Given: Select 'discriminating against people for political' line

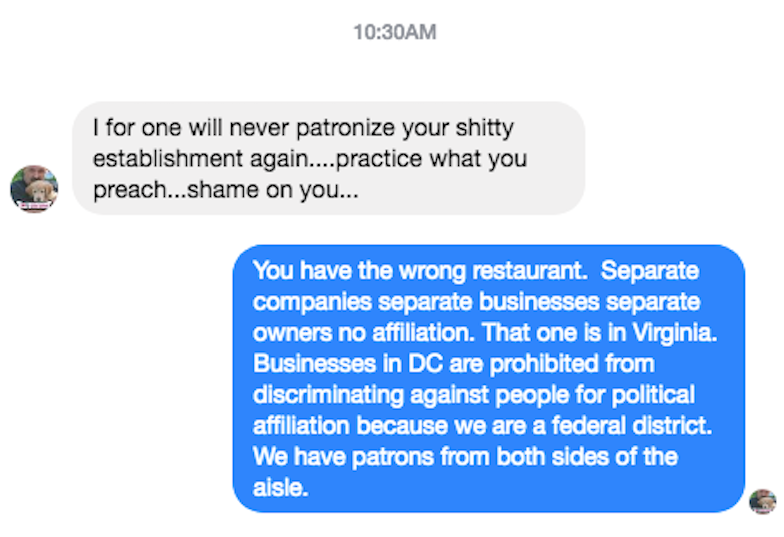Looking at the screenshot, I should coord(474,395).
